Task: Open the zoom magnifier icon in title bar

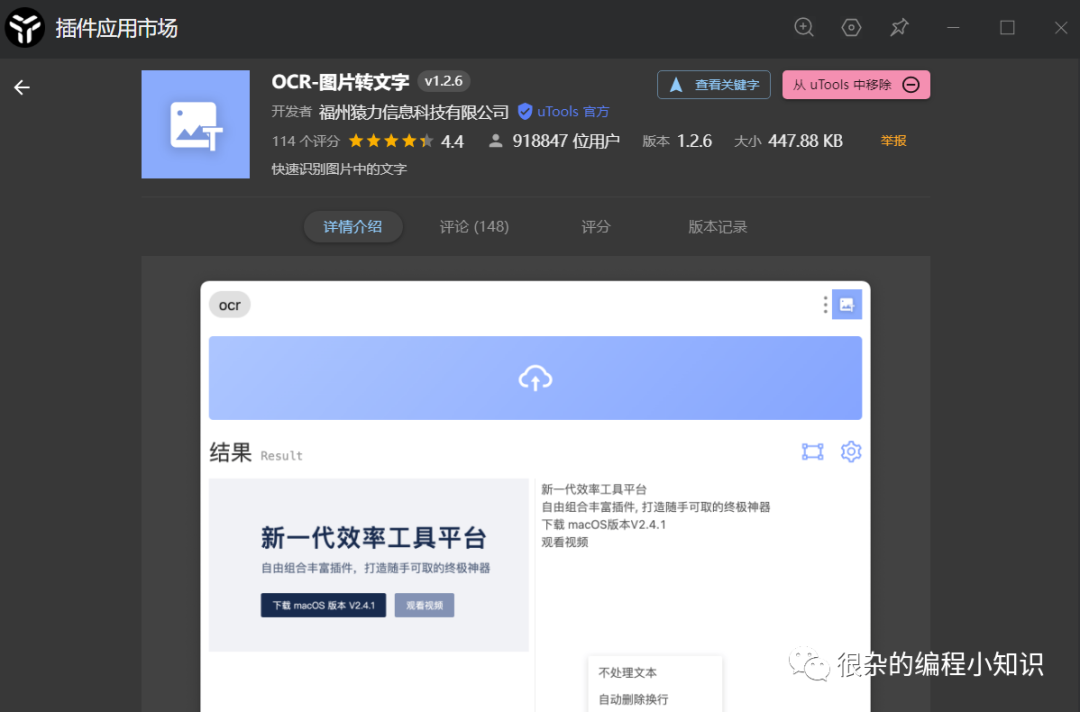Action: [804, 28]
